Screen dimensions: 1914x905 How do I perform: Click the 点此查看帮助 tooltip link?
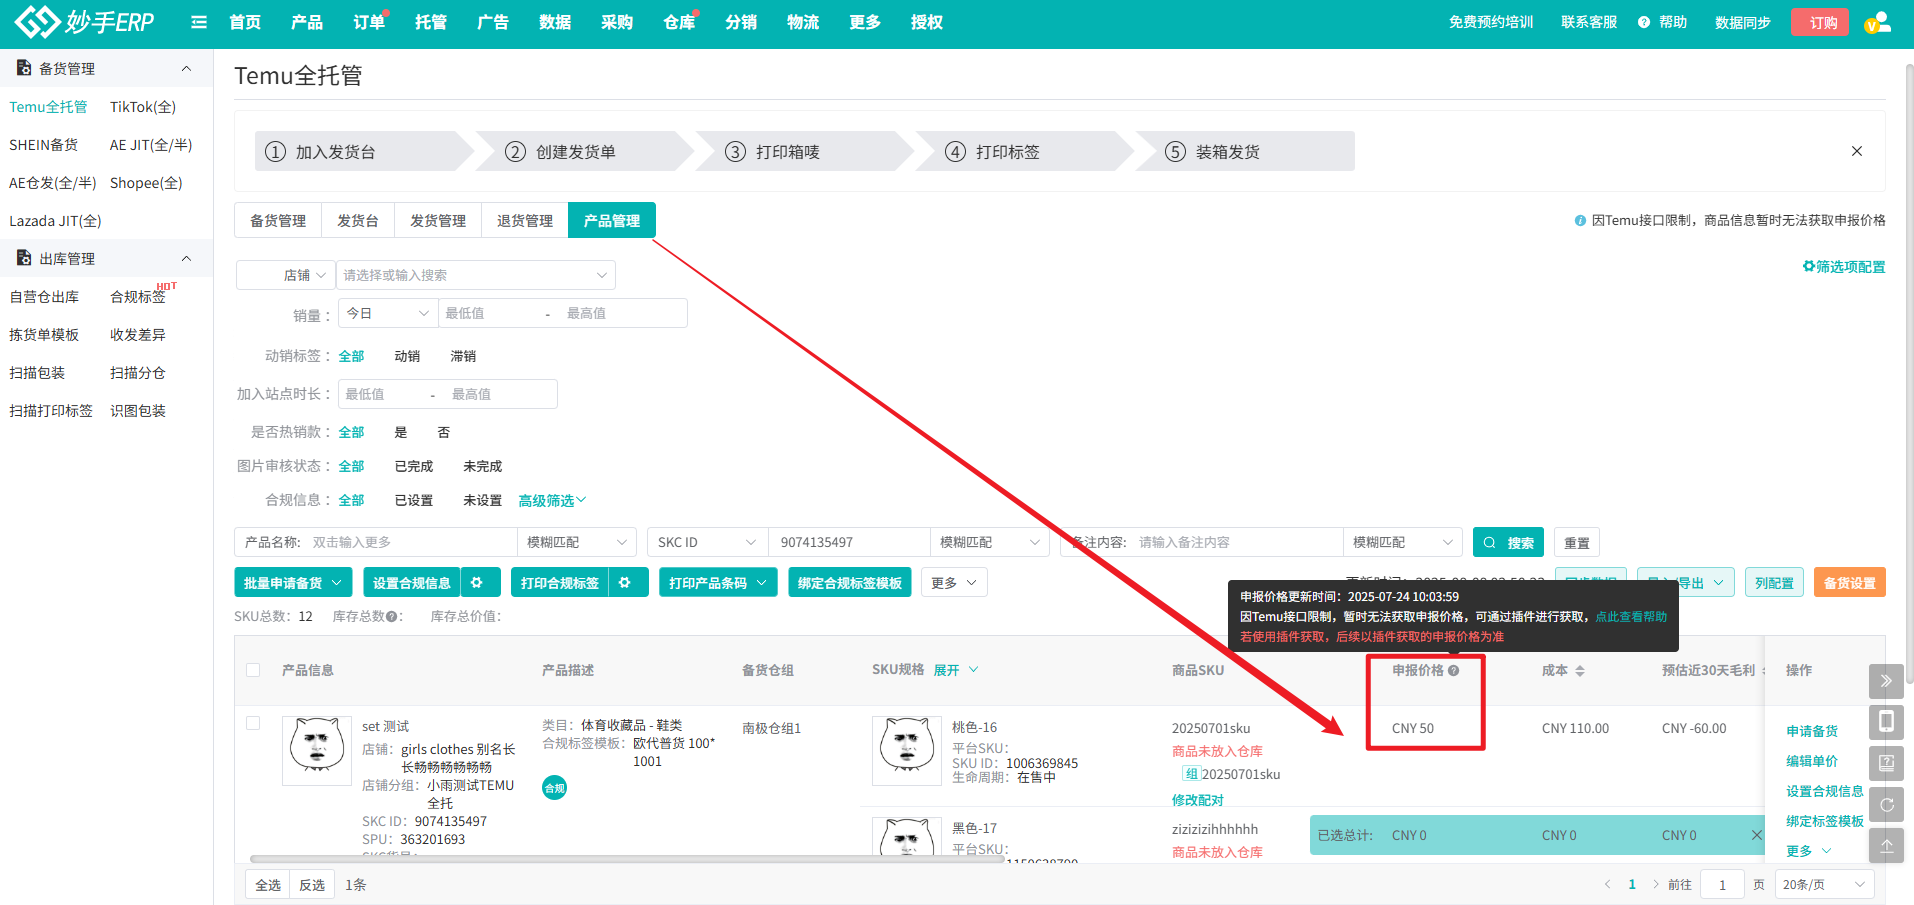point(1631,617)
